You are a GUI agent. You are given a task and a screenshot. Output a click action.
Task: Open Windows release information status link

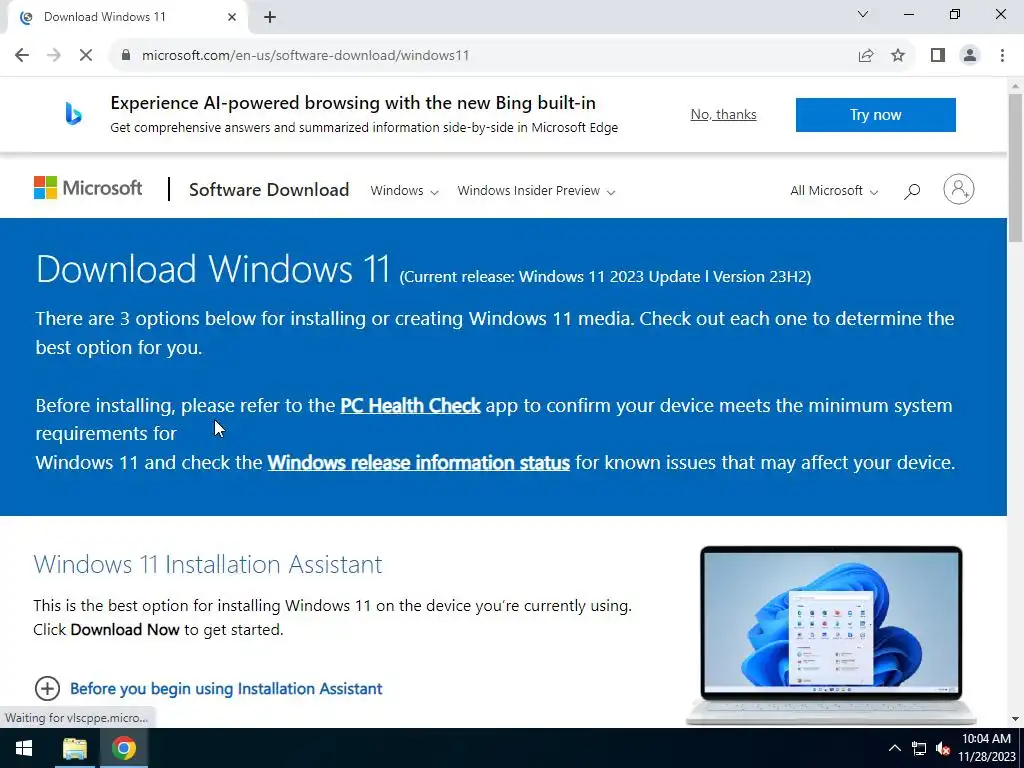pos(419,462)
